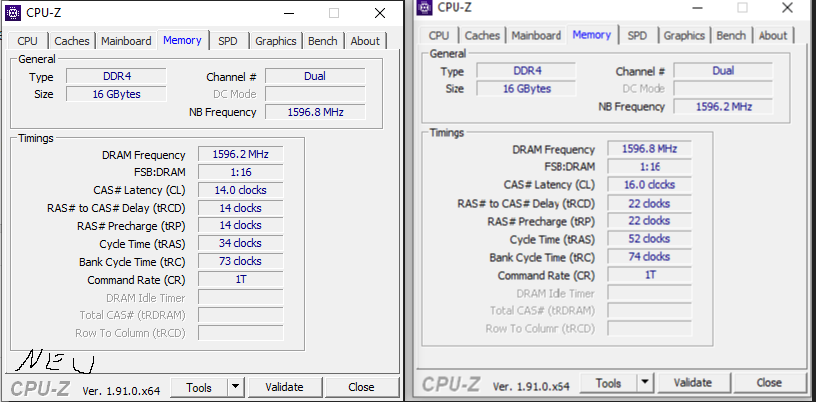Open the Graphics tab in the left window
Image resolution: width=816 pixels, height=402 pixels.
pyautogui.click(x=276, y=41)
